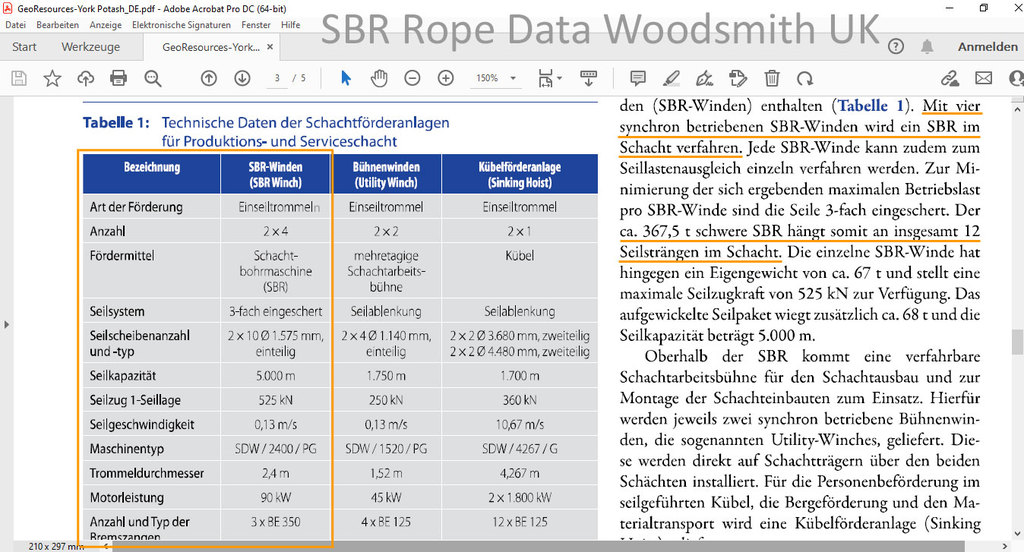
Task: Open the Bearbeiten menu
Action: 57,25
